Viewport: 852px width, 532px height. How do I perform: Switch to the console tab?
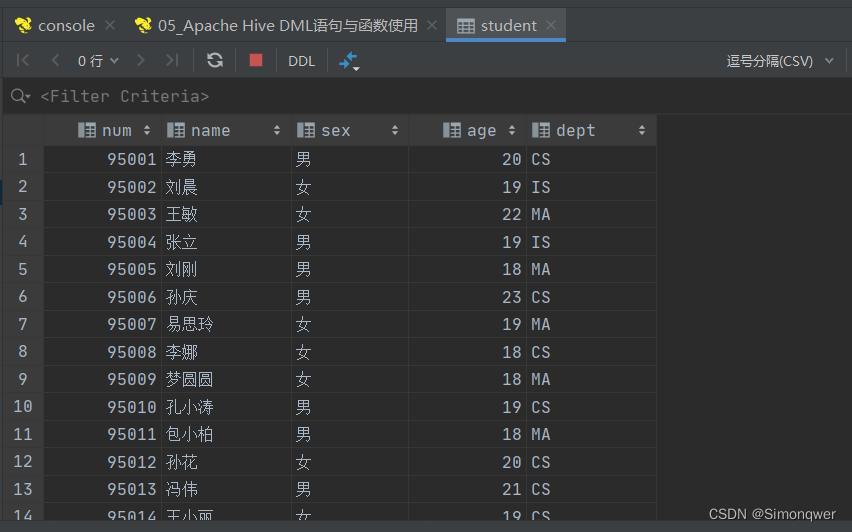click(x=66, y=26)
